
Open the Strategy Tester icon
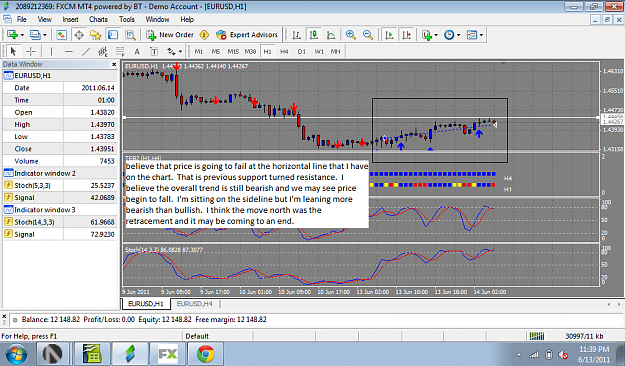coord(130,35)
